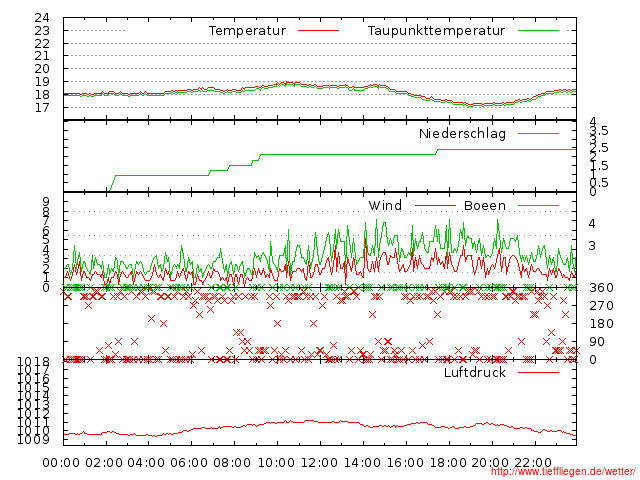Click the 18:00 time axis label
Viewport: 640px width, 480px height.
point(448,463)
